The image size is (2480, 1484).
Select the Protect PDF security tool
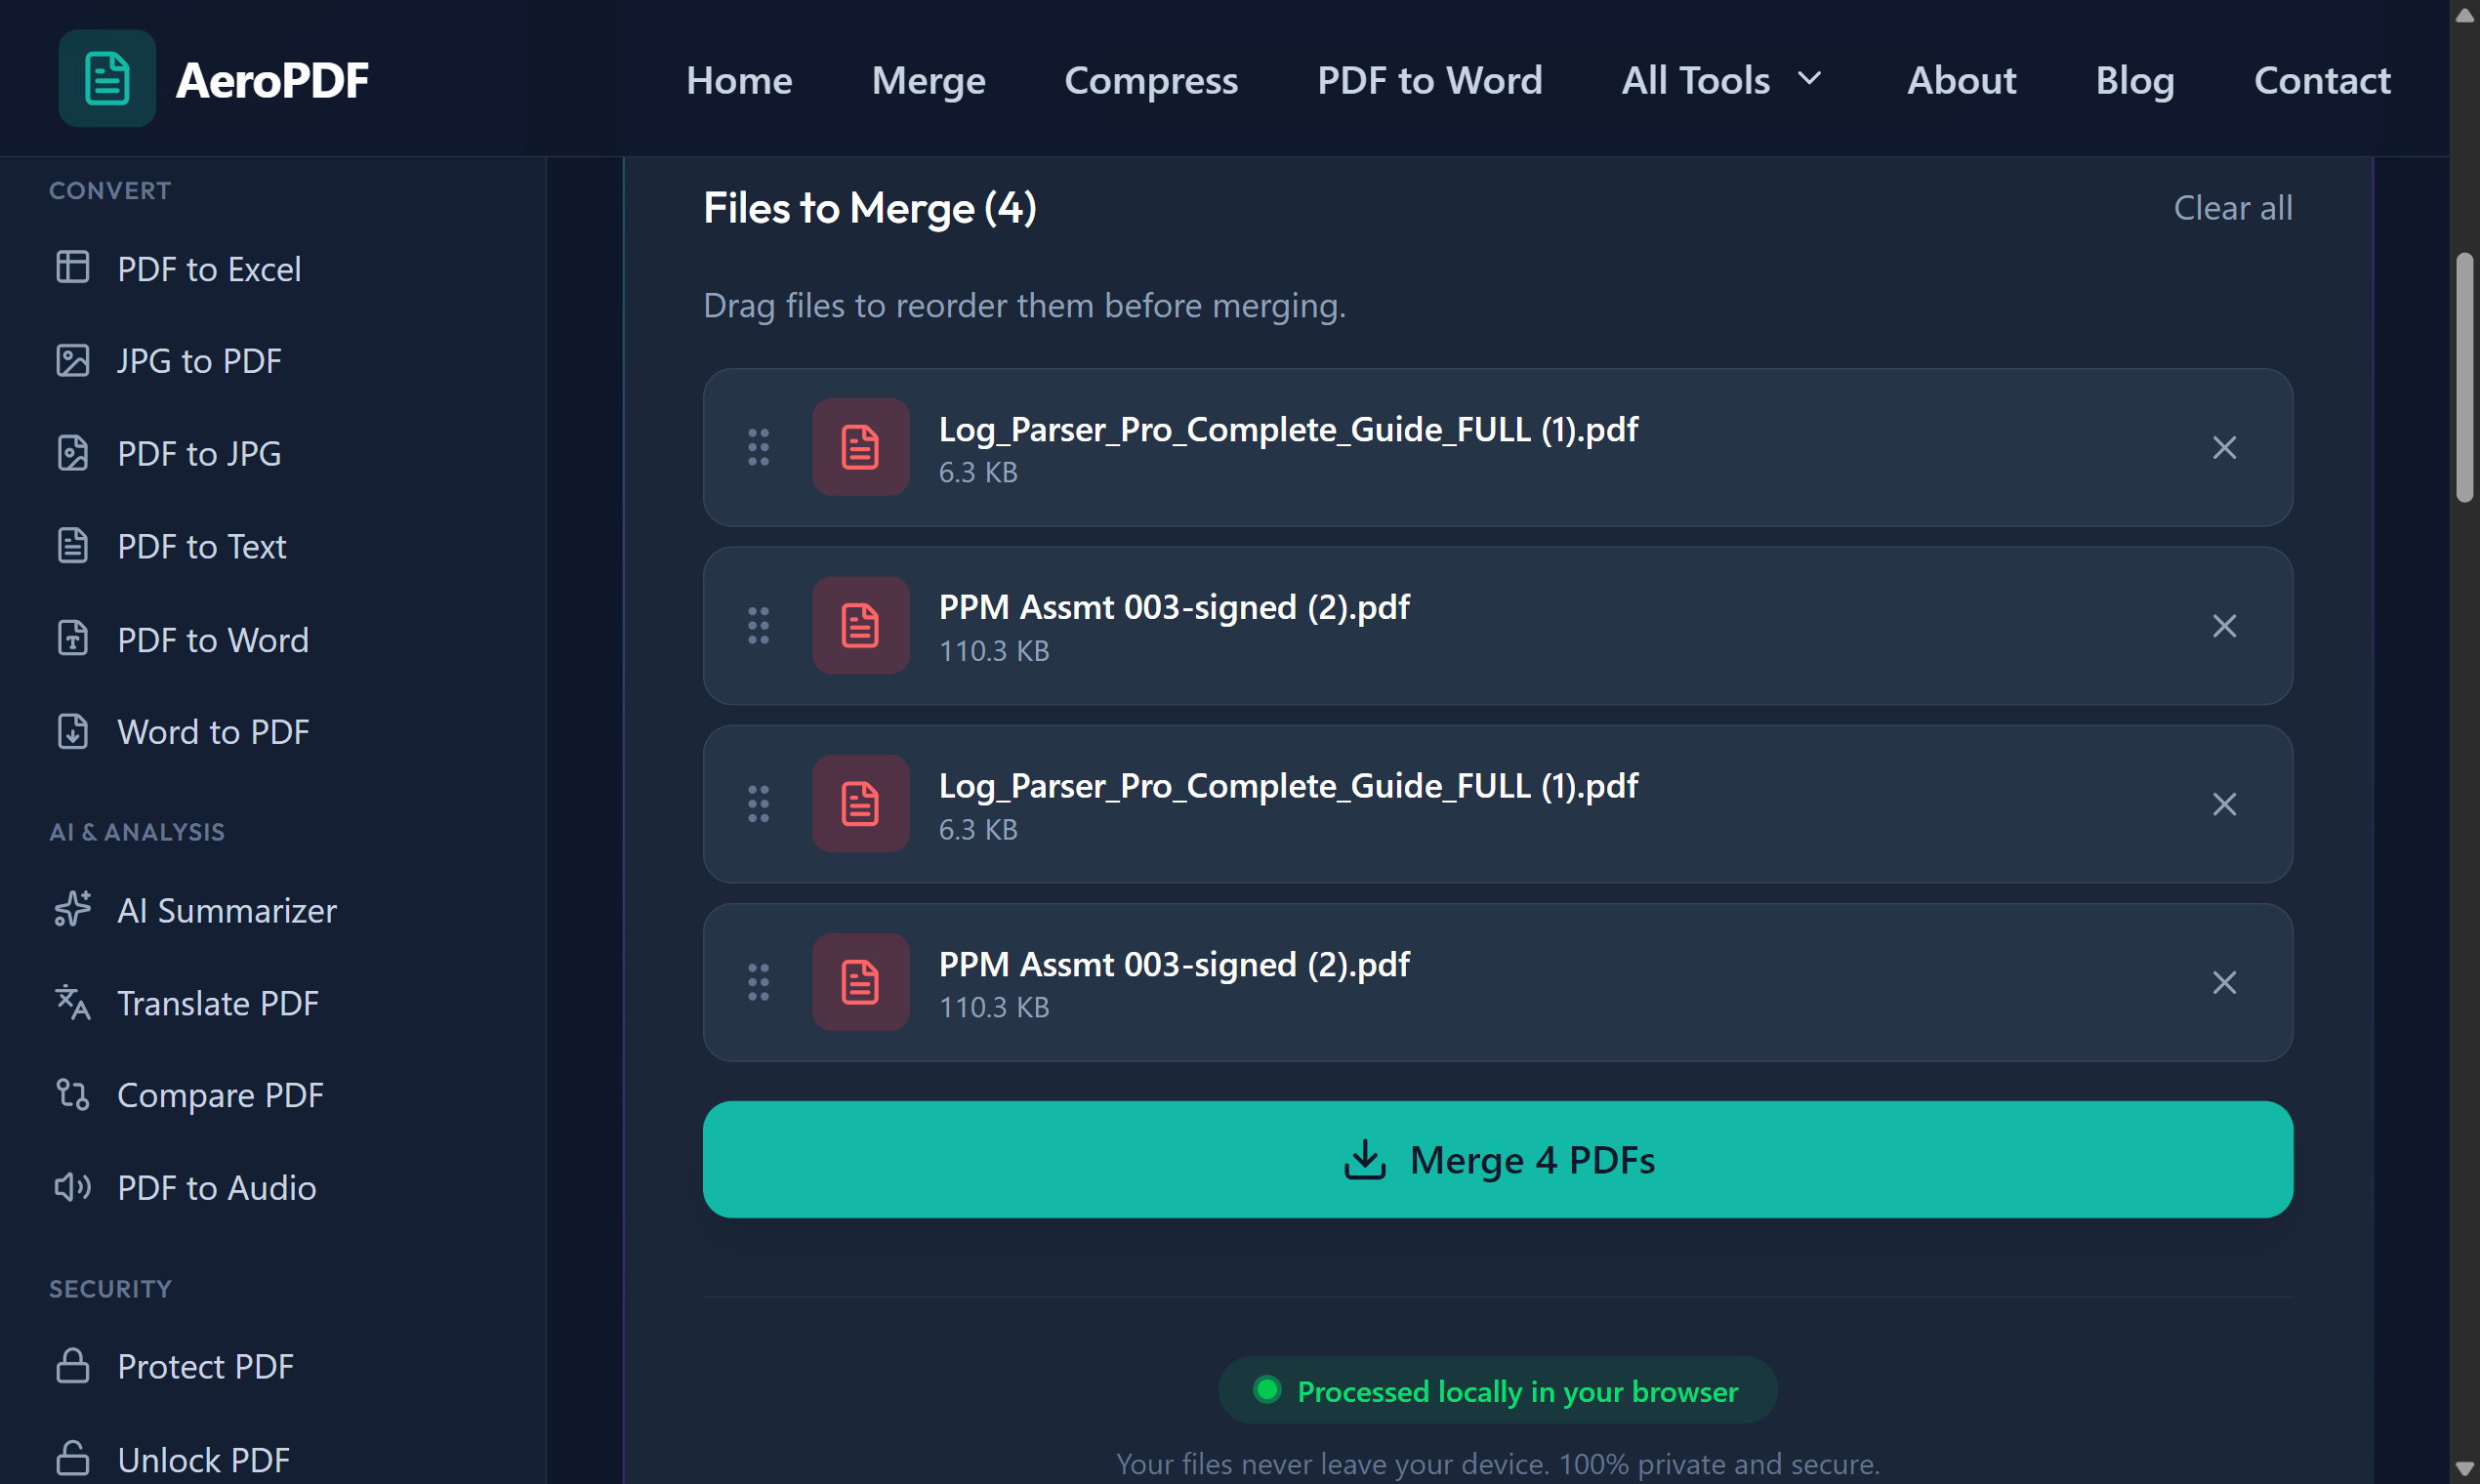point(205,1366)
